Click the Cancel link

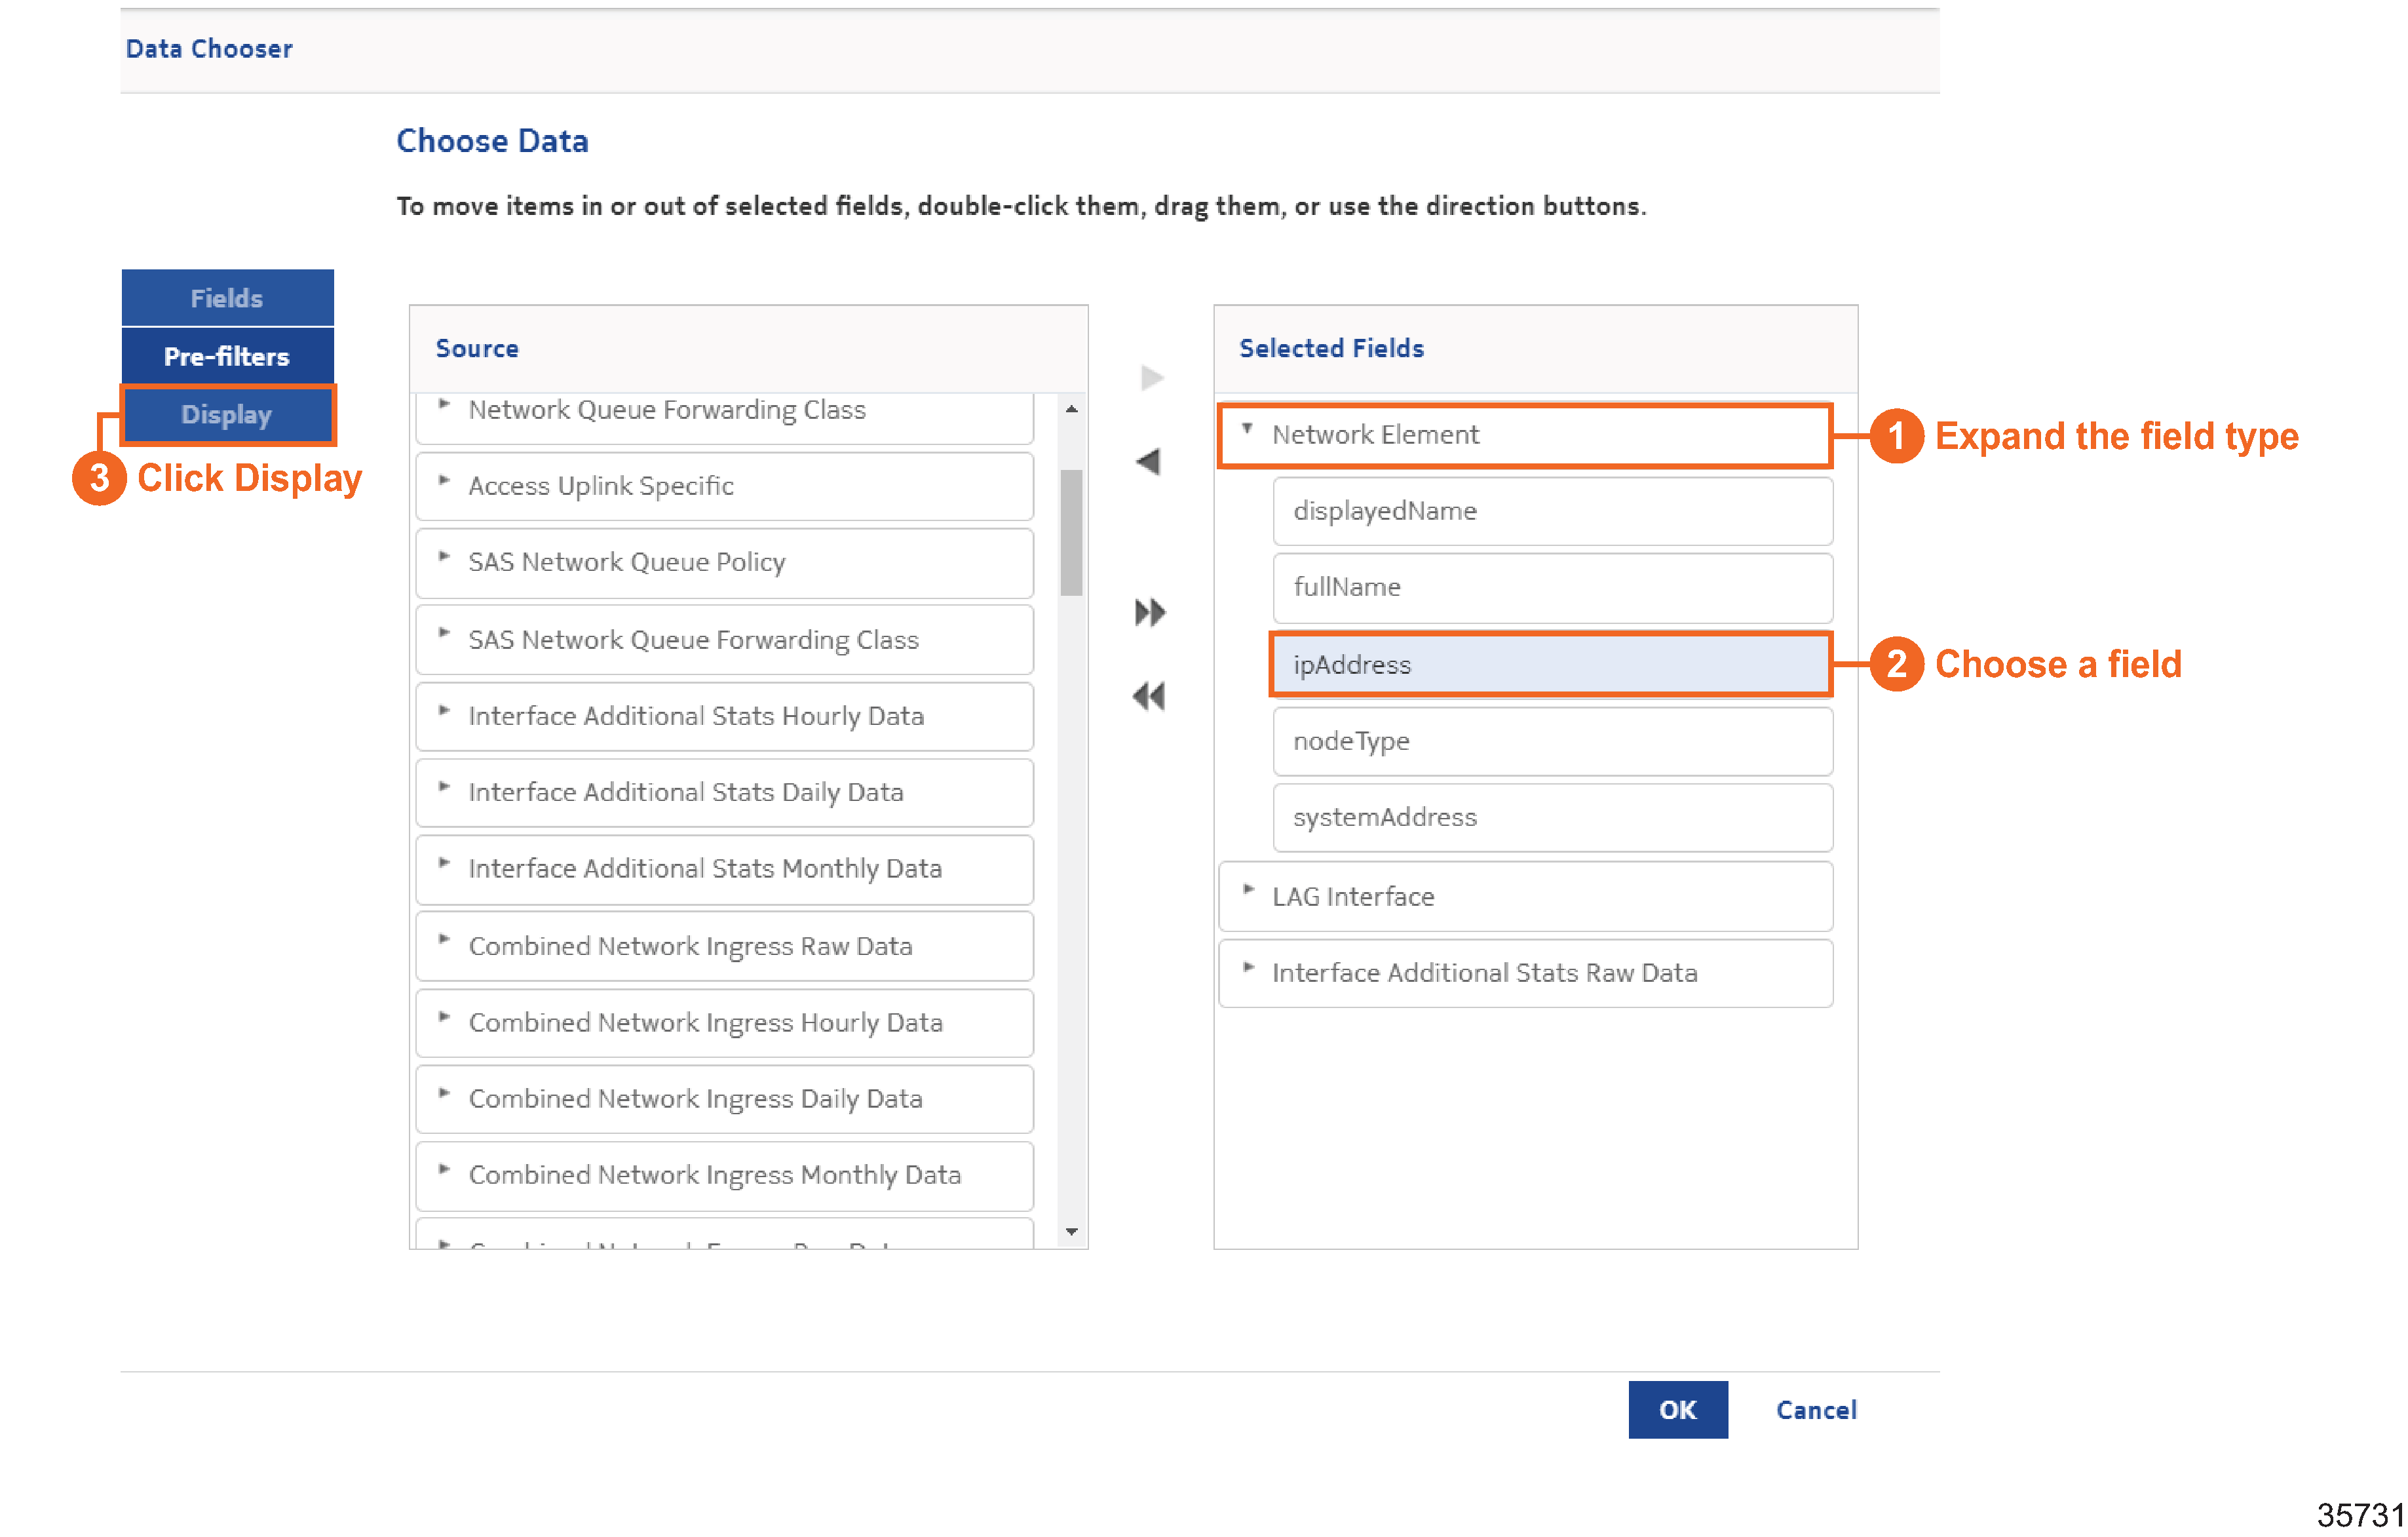(x=1815, y=1410)
